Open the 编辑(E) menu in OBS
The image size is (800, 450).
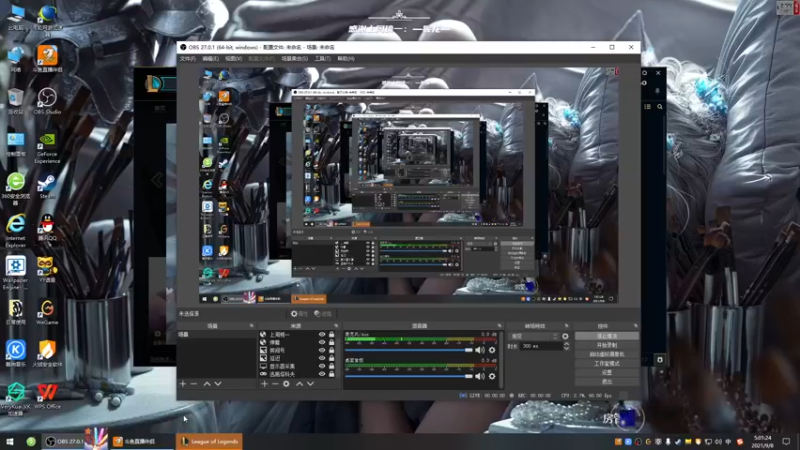pyautogui.click(x=210, y=59)
